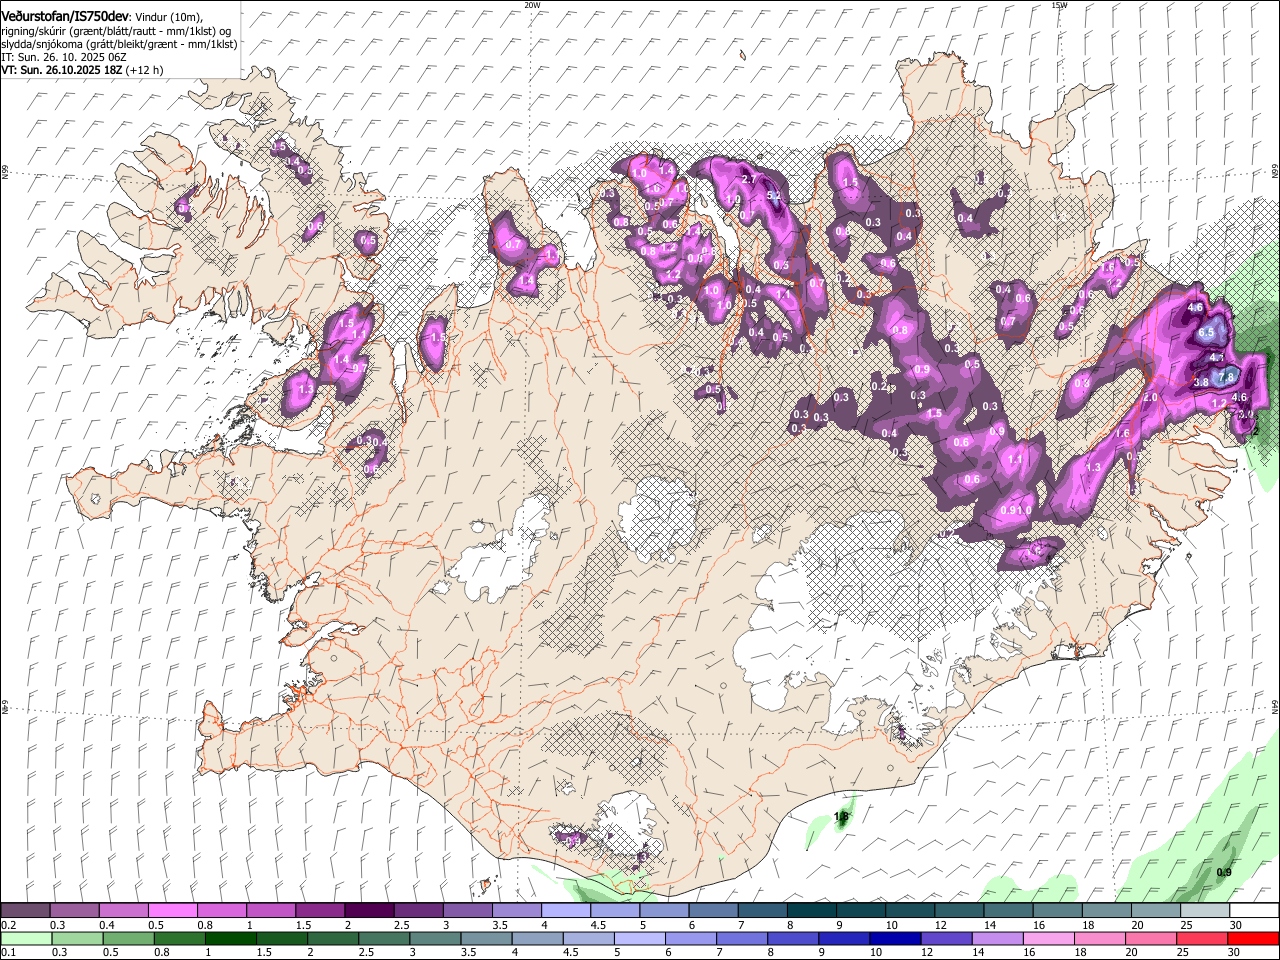
Task: Click the '5.2' value in the northern snow band
Action: [773, 196]
